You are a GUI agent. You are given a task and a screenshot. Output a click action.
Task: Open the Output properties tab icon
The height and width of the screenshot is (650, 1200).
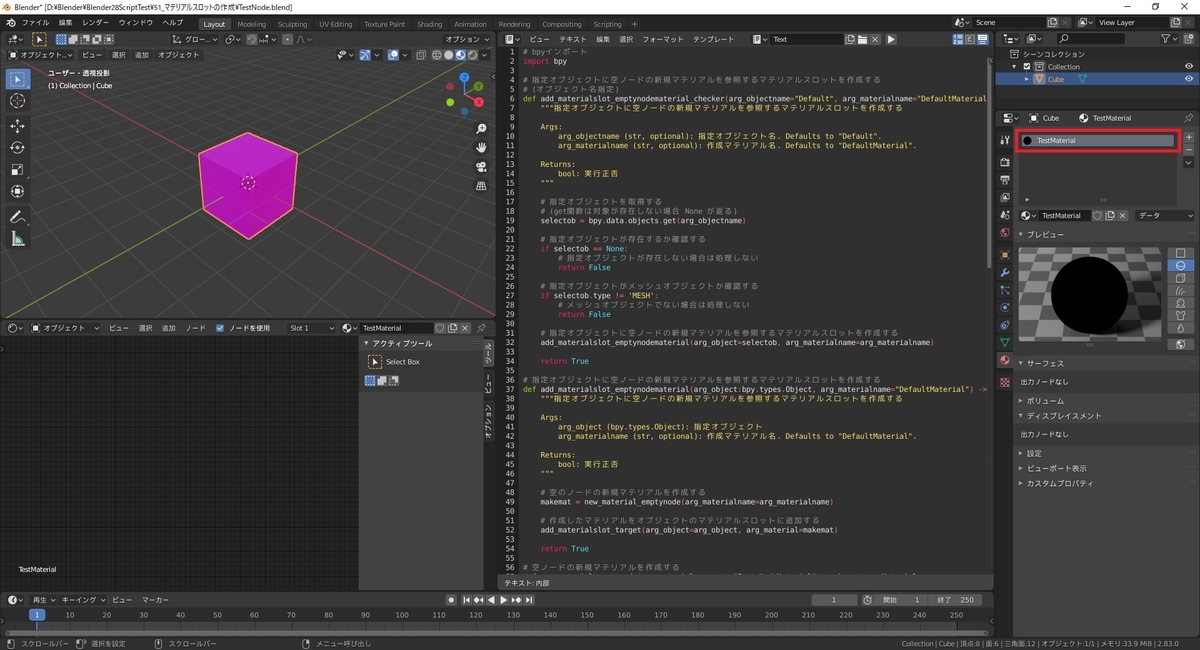tap(1005, 179)
